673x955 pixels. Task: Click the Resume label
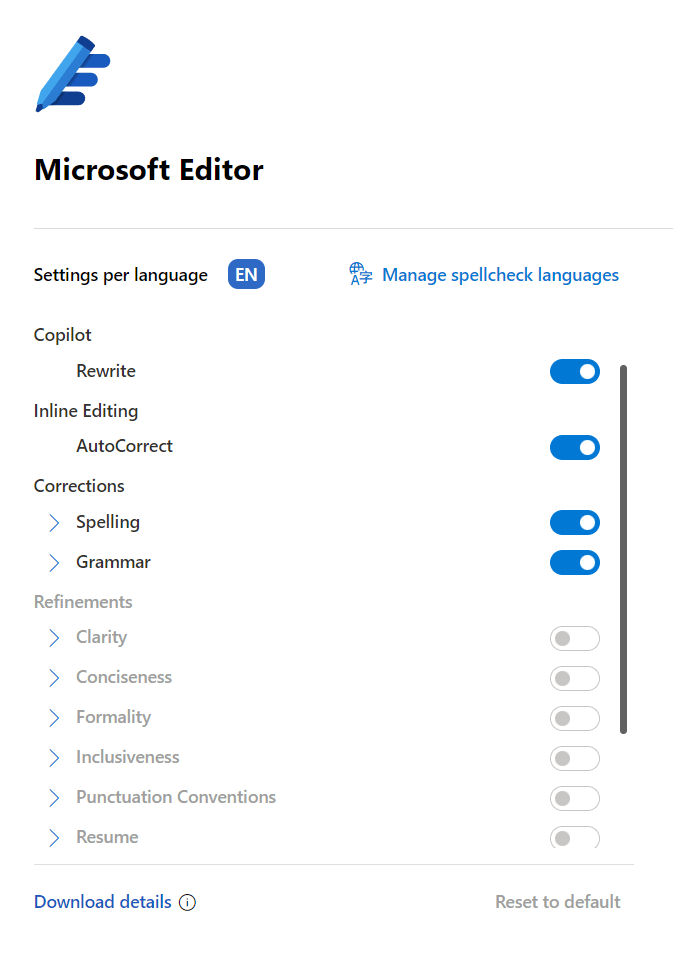[x=107, y=837]
